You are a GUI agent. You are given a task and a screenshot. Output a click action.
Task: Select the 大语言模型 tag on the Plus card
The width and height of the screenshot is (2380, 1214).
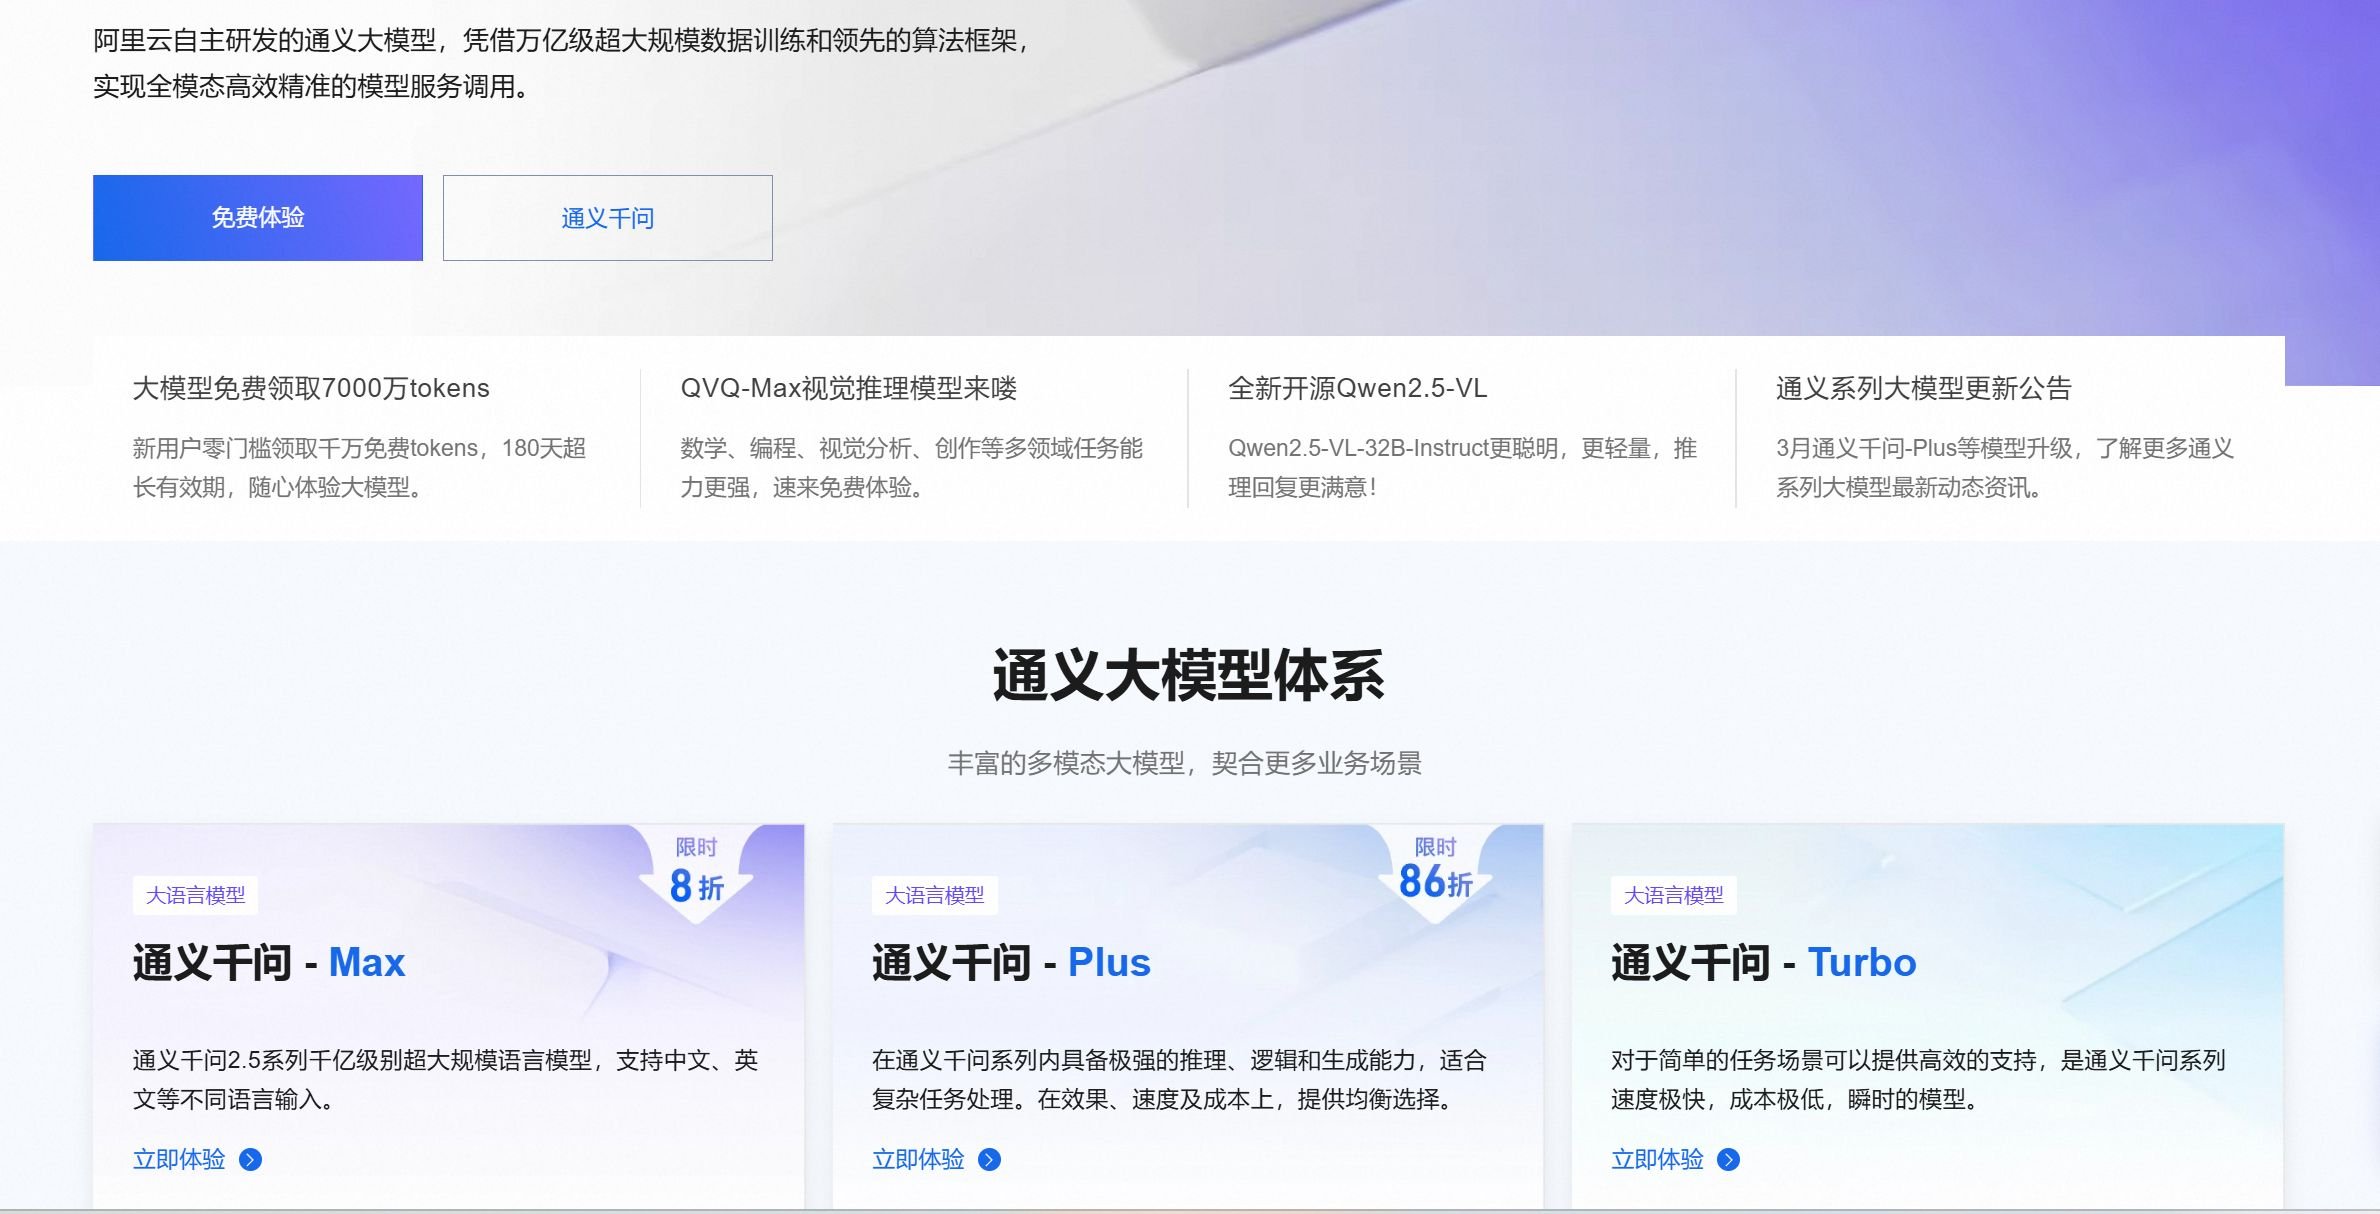(936, 897)
